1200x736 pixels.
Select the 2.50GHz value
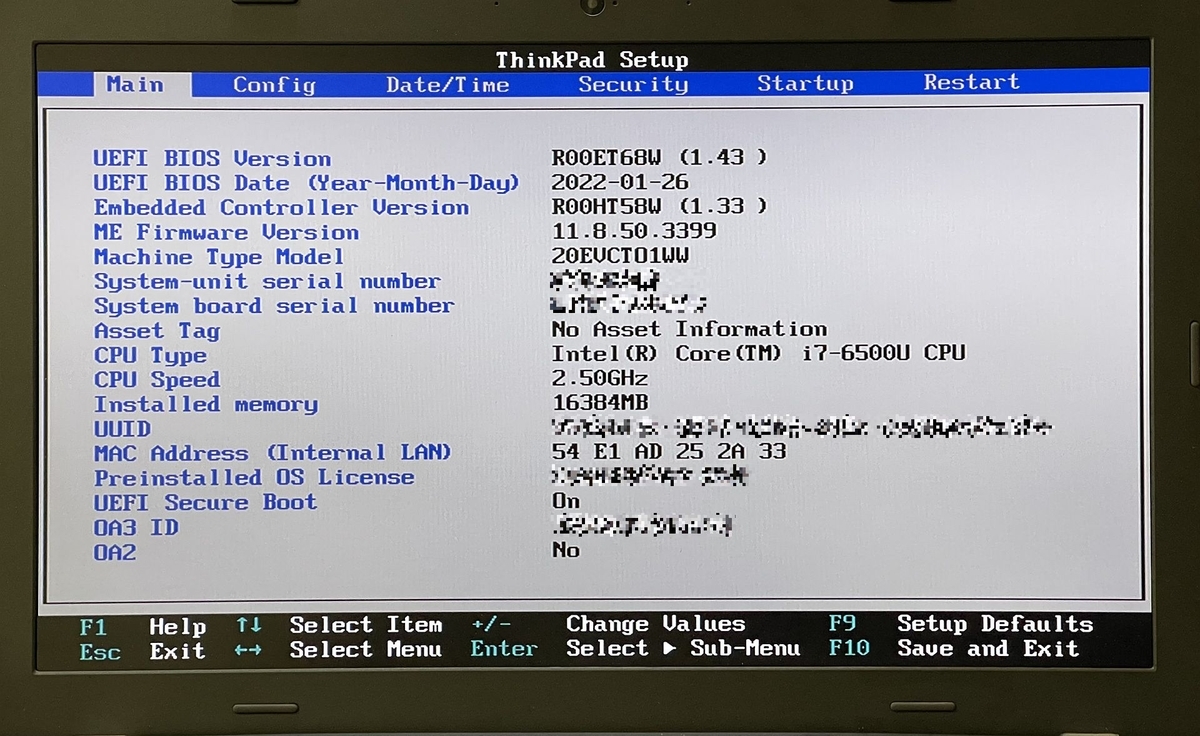600,378
